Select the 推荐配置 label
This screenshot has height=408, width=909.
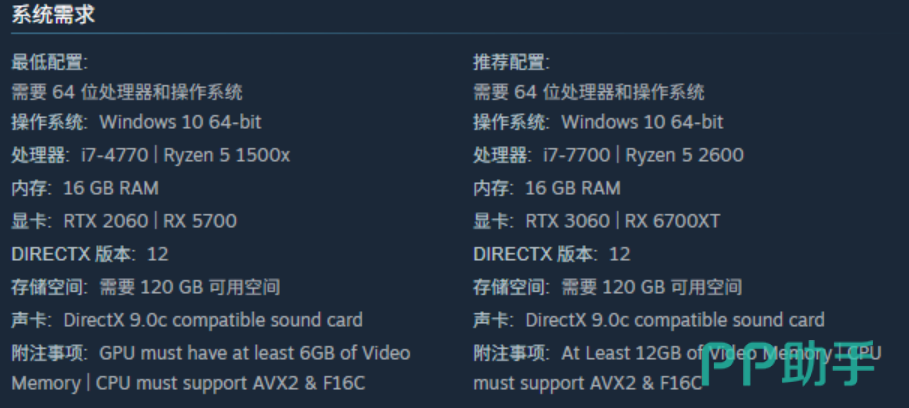[x=512, y=62]
